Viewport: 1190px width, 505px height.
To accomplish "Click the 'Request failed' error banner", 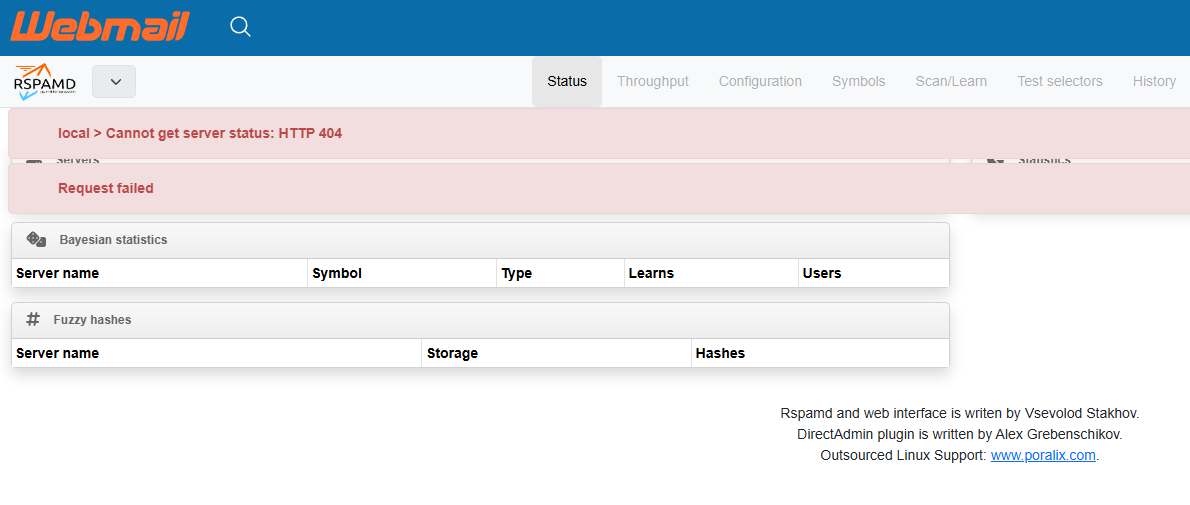I will (x=106, y=188).
